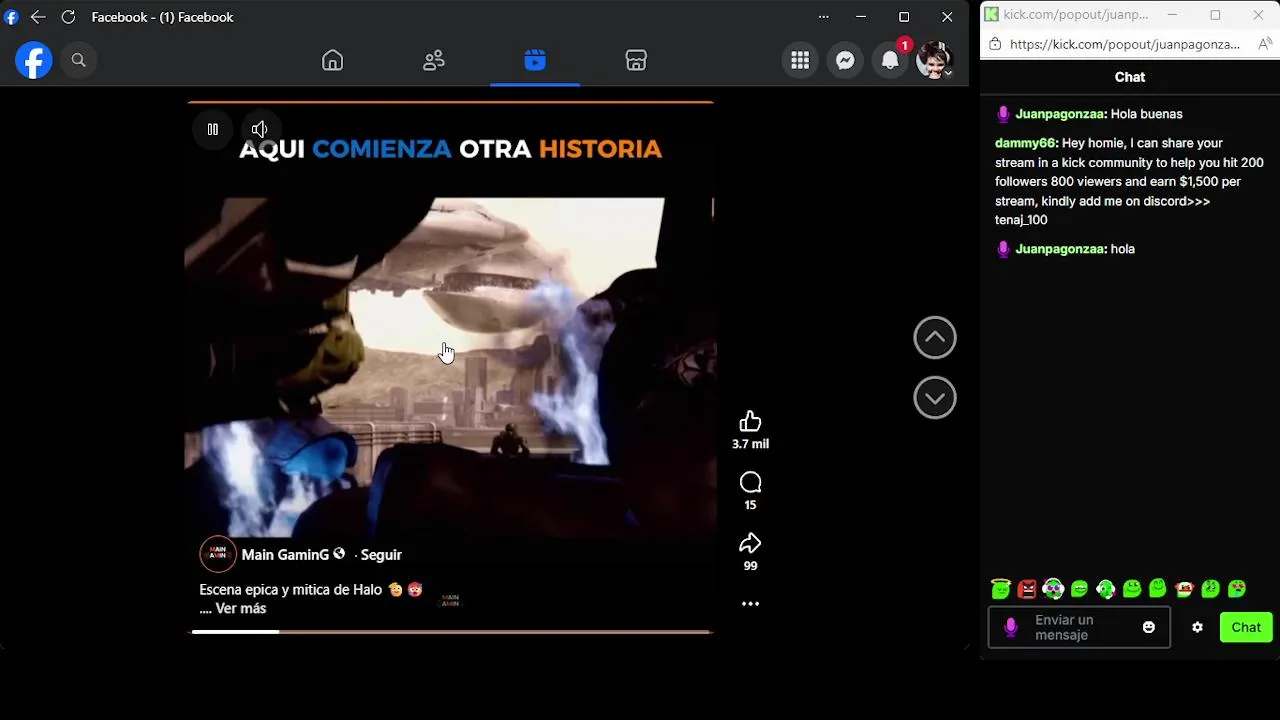This screenshot has width=1280, height=720.
Task: Select the Video reels tab
Action: (x=535, y=60)
